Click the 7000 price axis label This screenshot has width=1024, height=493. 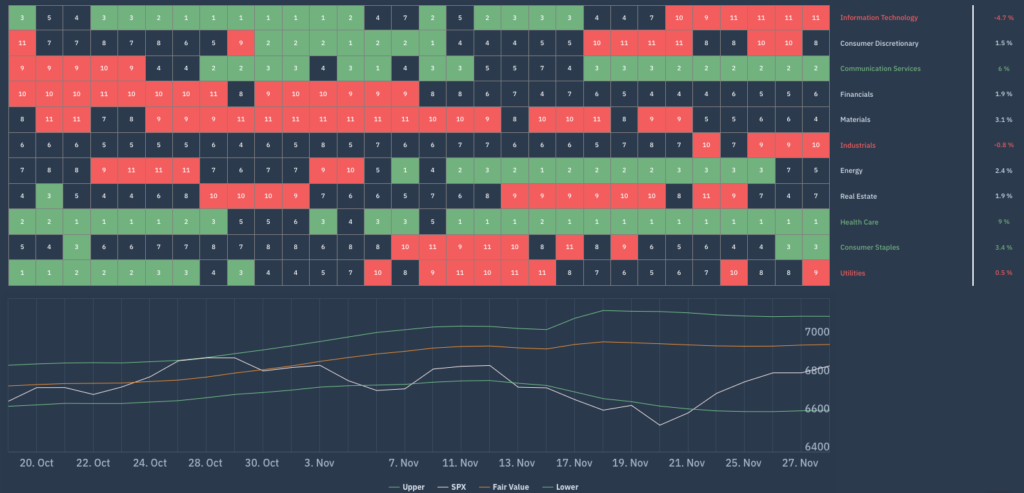tap(816, 332)
